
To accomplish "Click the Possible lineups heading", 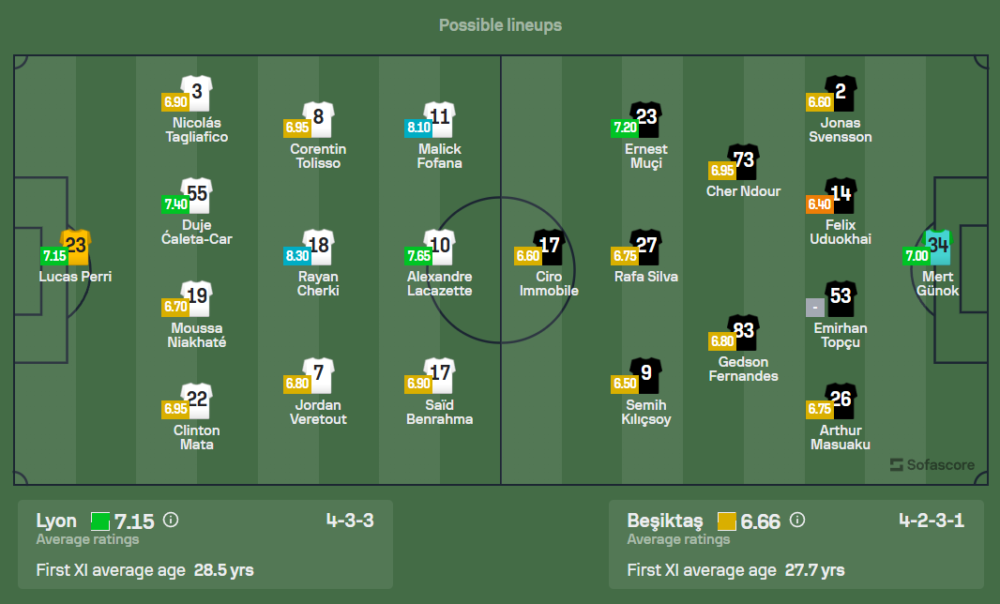I will click(x=500, y=25).
